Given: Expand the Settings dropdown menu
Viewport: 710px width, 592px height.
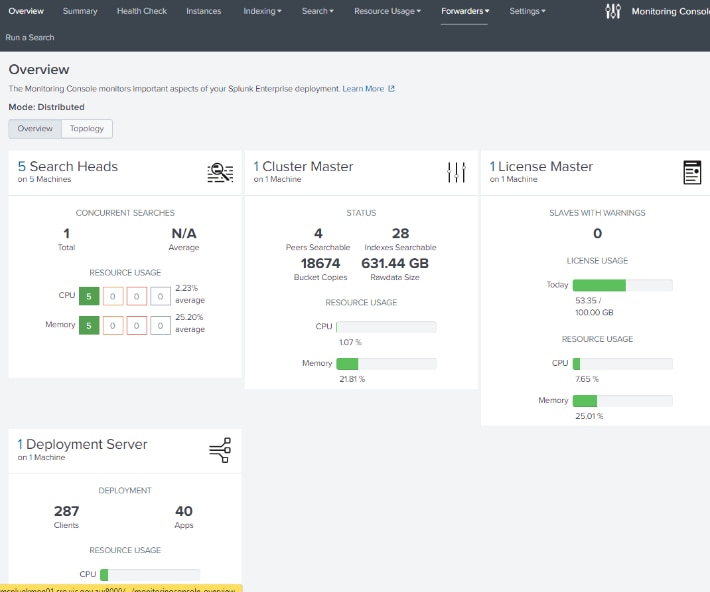Looking at the screenshot, I should pos(527,11).
